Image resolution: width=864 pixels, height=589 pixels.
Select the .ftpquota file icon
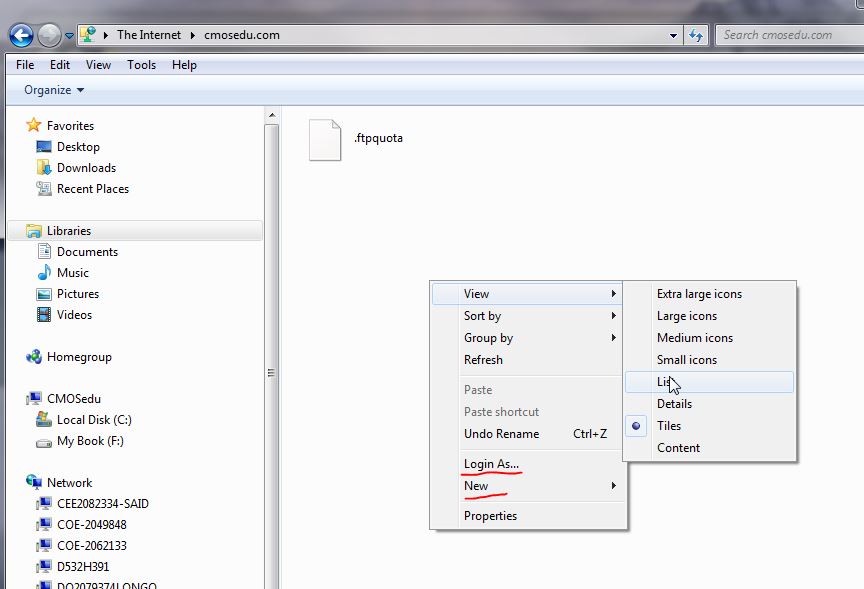pos(325,139)
